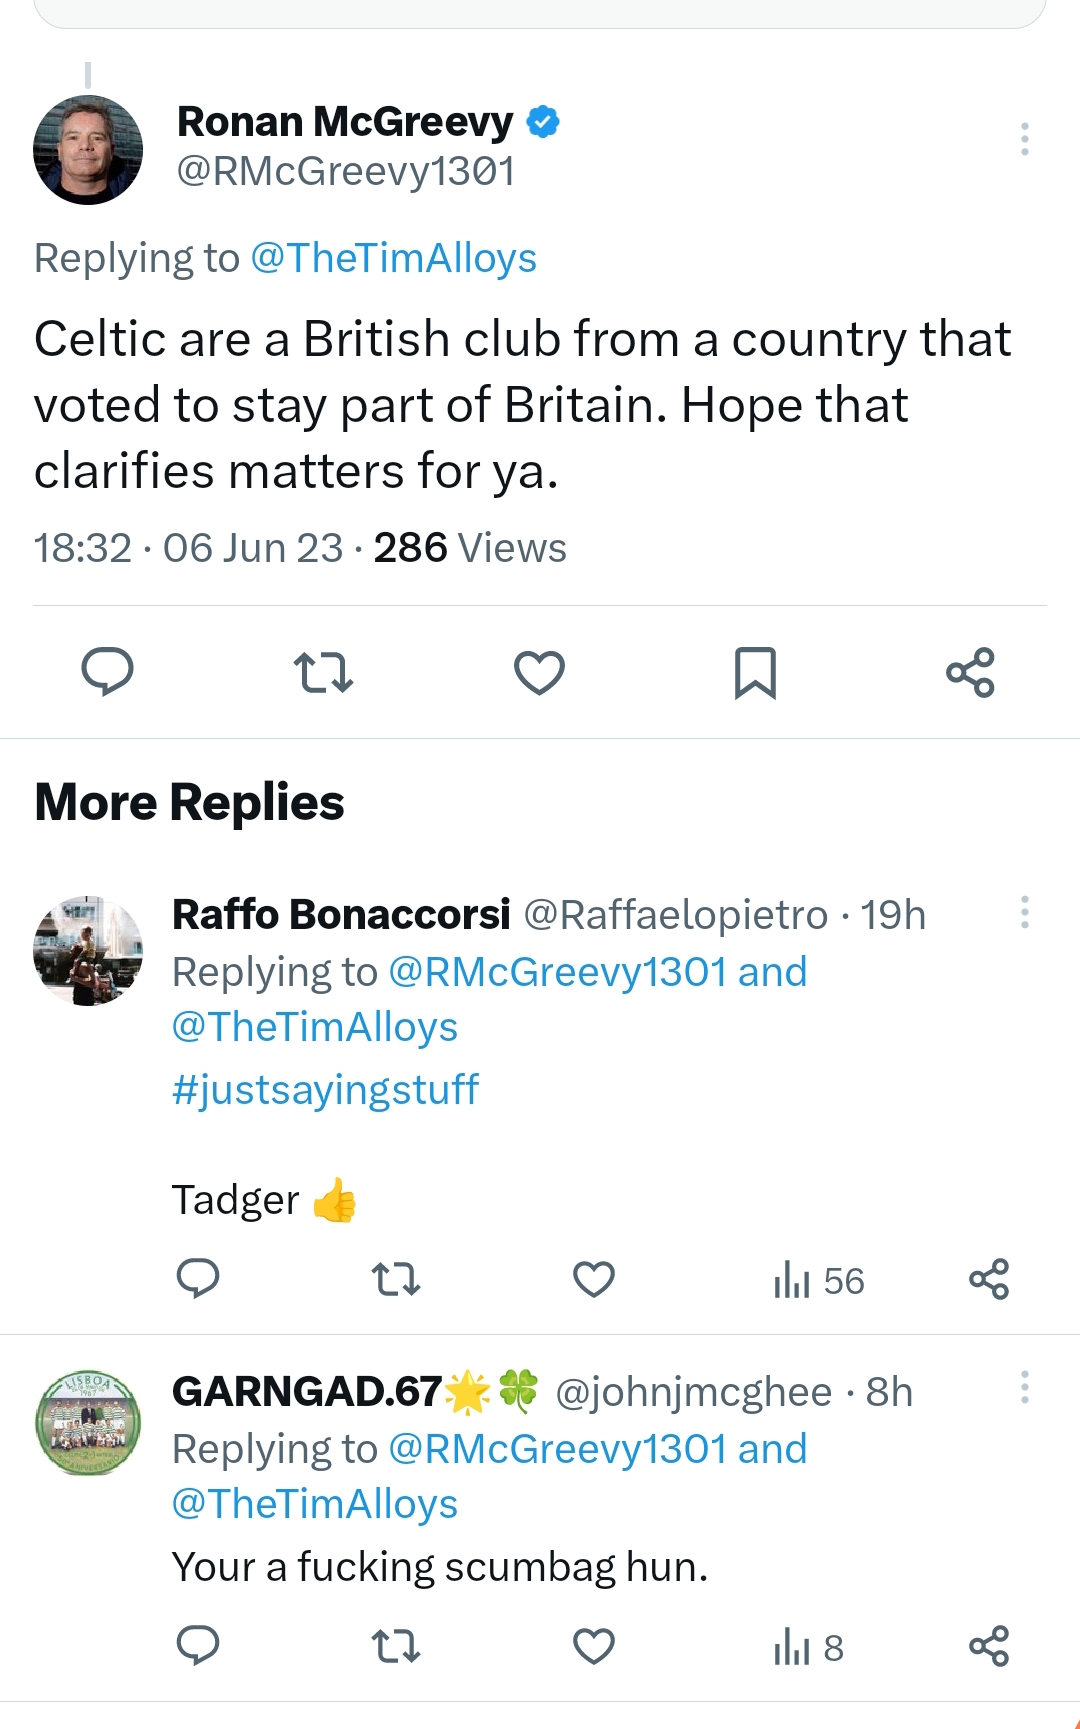
Task: Open @TheTimAlloys mention under Ronan McGreevy
Action: (393, 258)
